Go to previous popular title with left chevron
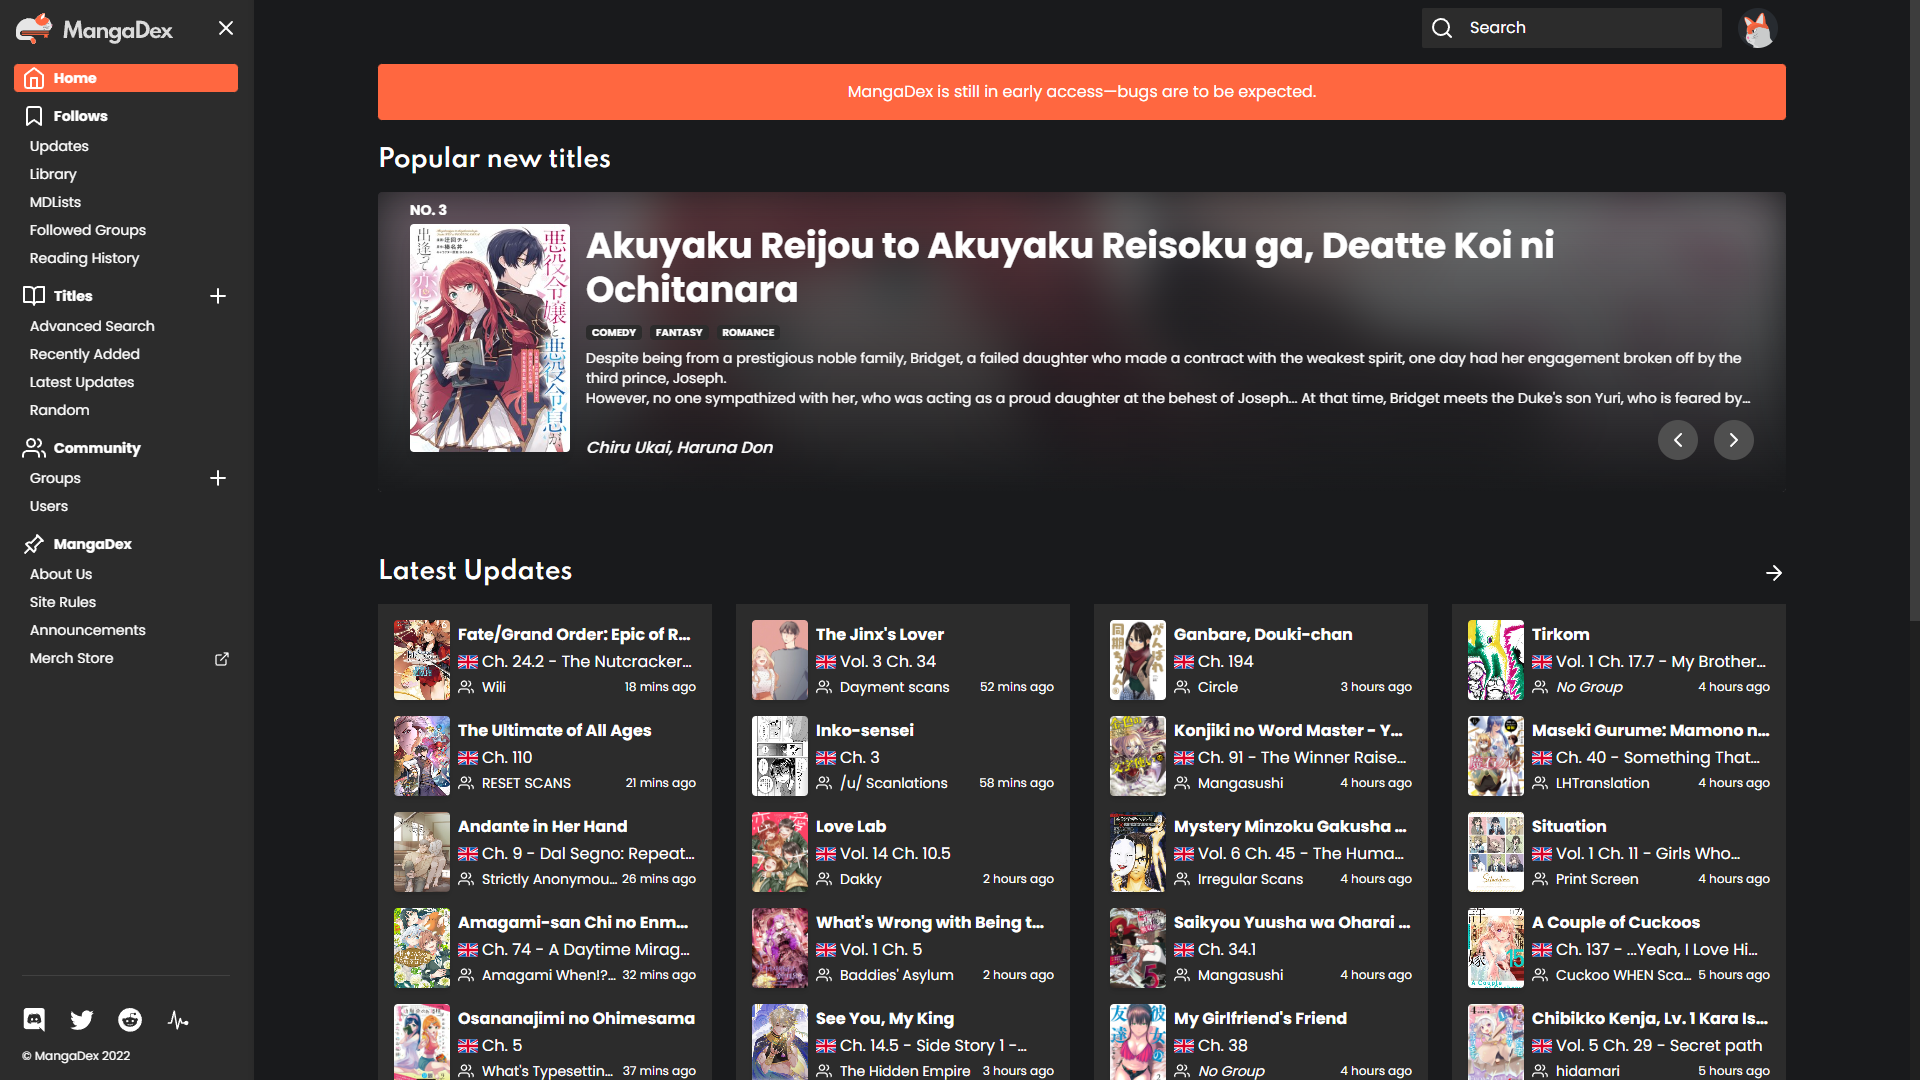 [1678, 440]
